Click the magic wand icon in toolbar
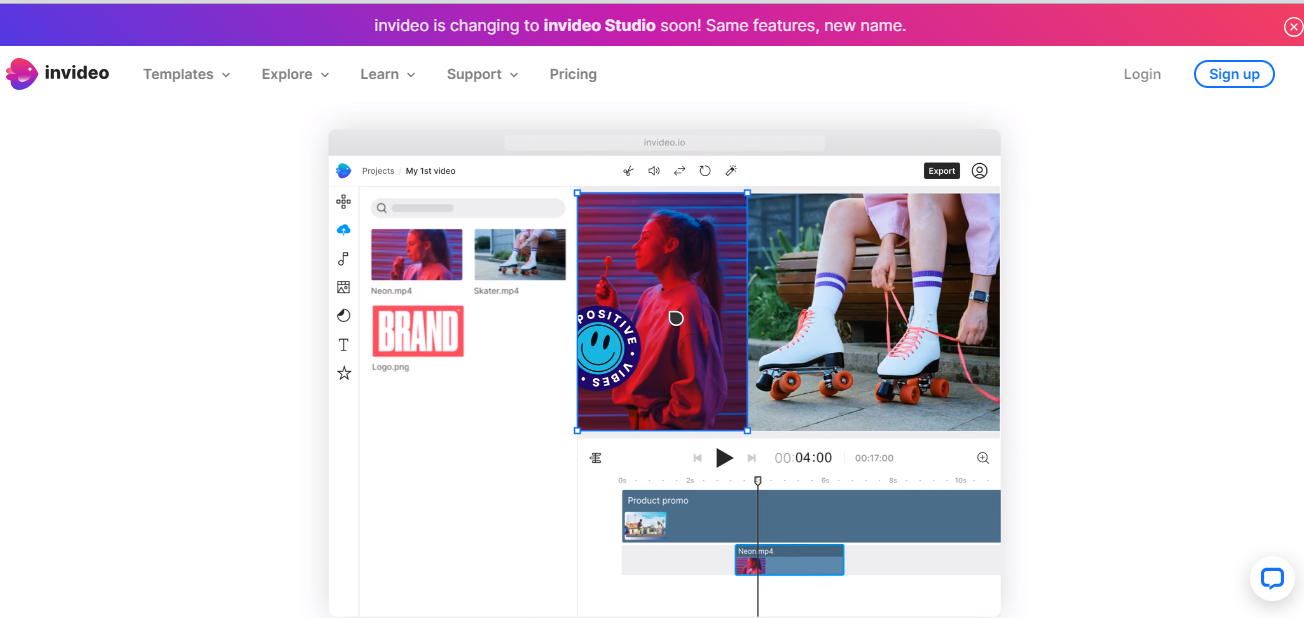 click(731, 171)
